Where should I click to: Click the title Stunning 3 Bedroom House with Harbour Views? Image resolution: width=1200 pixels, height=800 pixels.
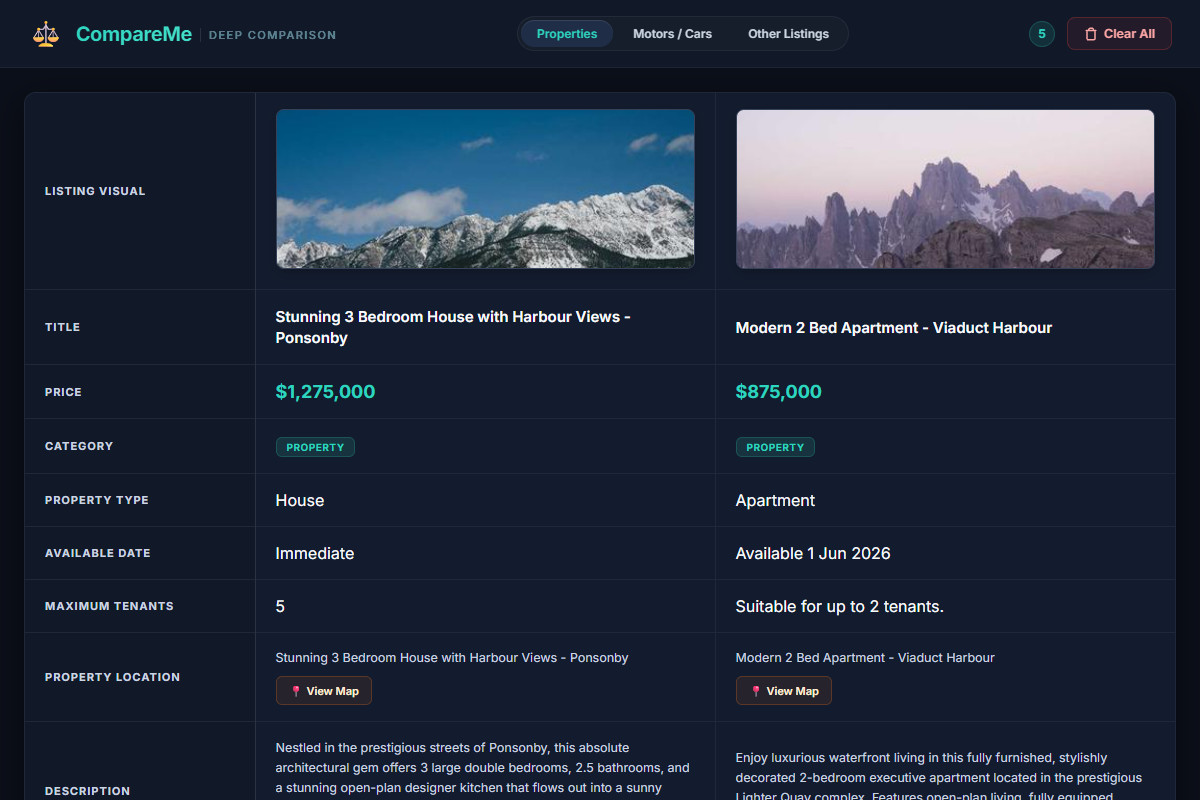pyautogui.click(x=453, y=327)
